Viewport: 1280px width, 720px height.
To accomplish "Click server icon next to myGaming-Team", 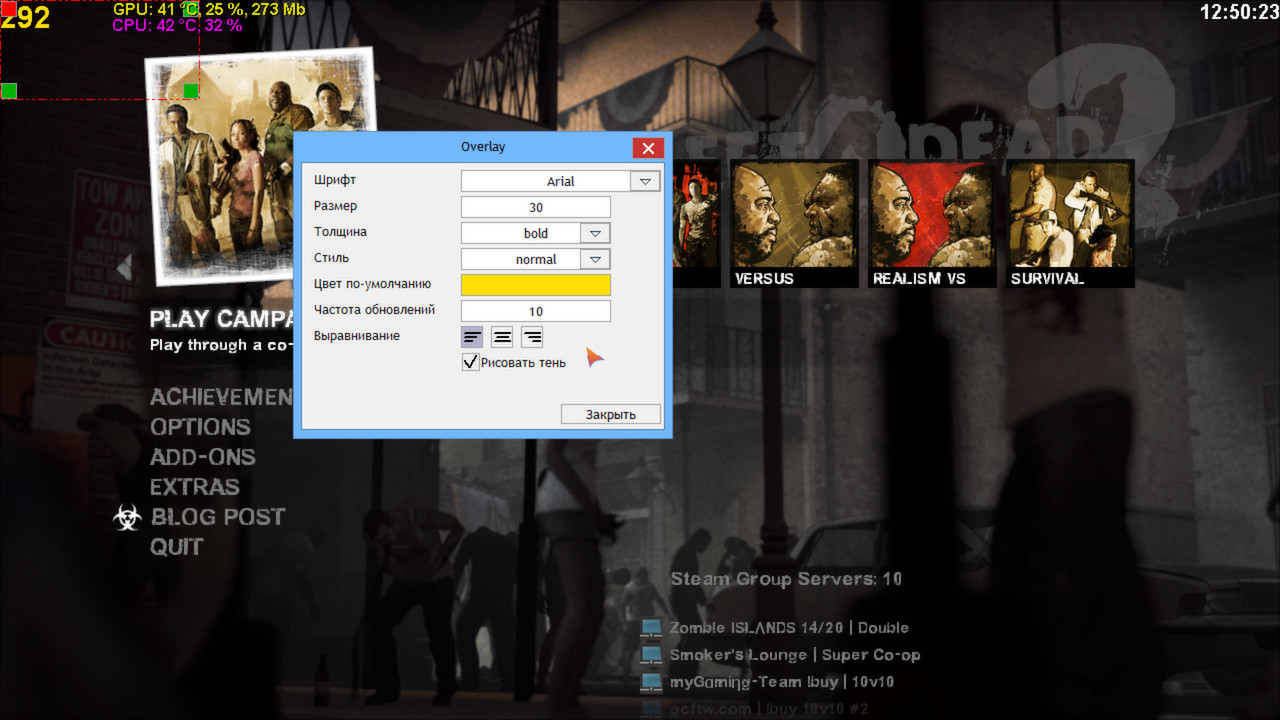I will click(x=652, y=682).
